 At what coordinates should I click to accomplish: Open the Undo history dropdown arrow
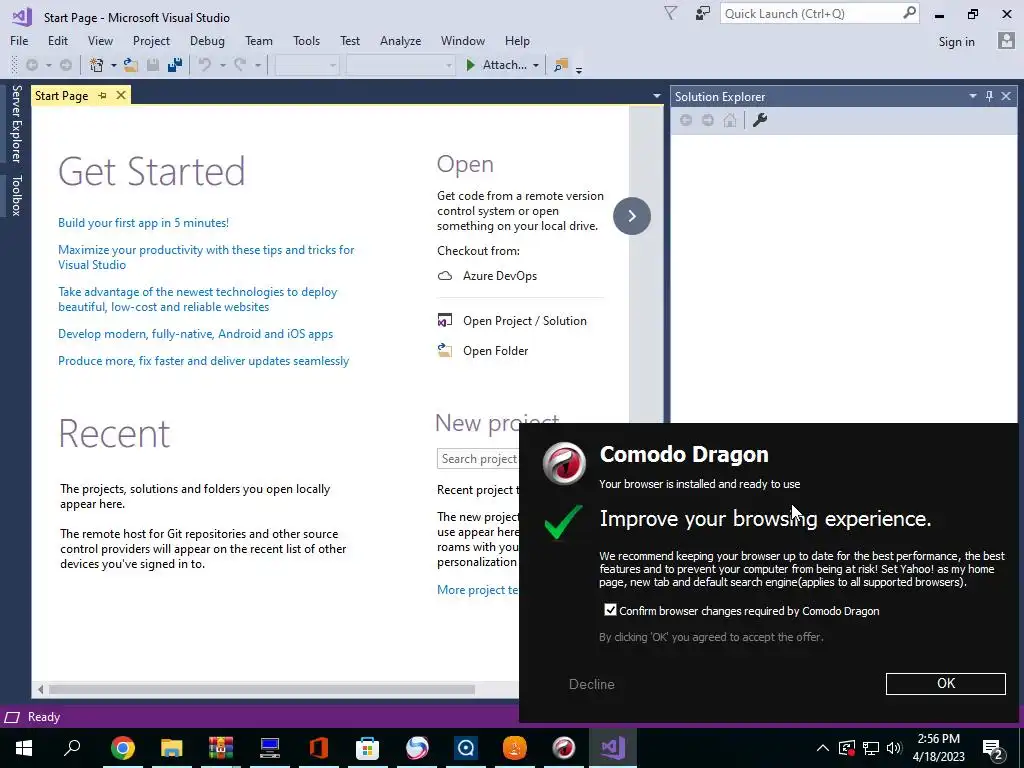point(223,65)
